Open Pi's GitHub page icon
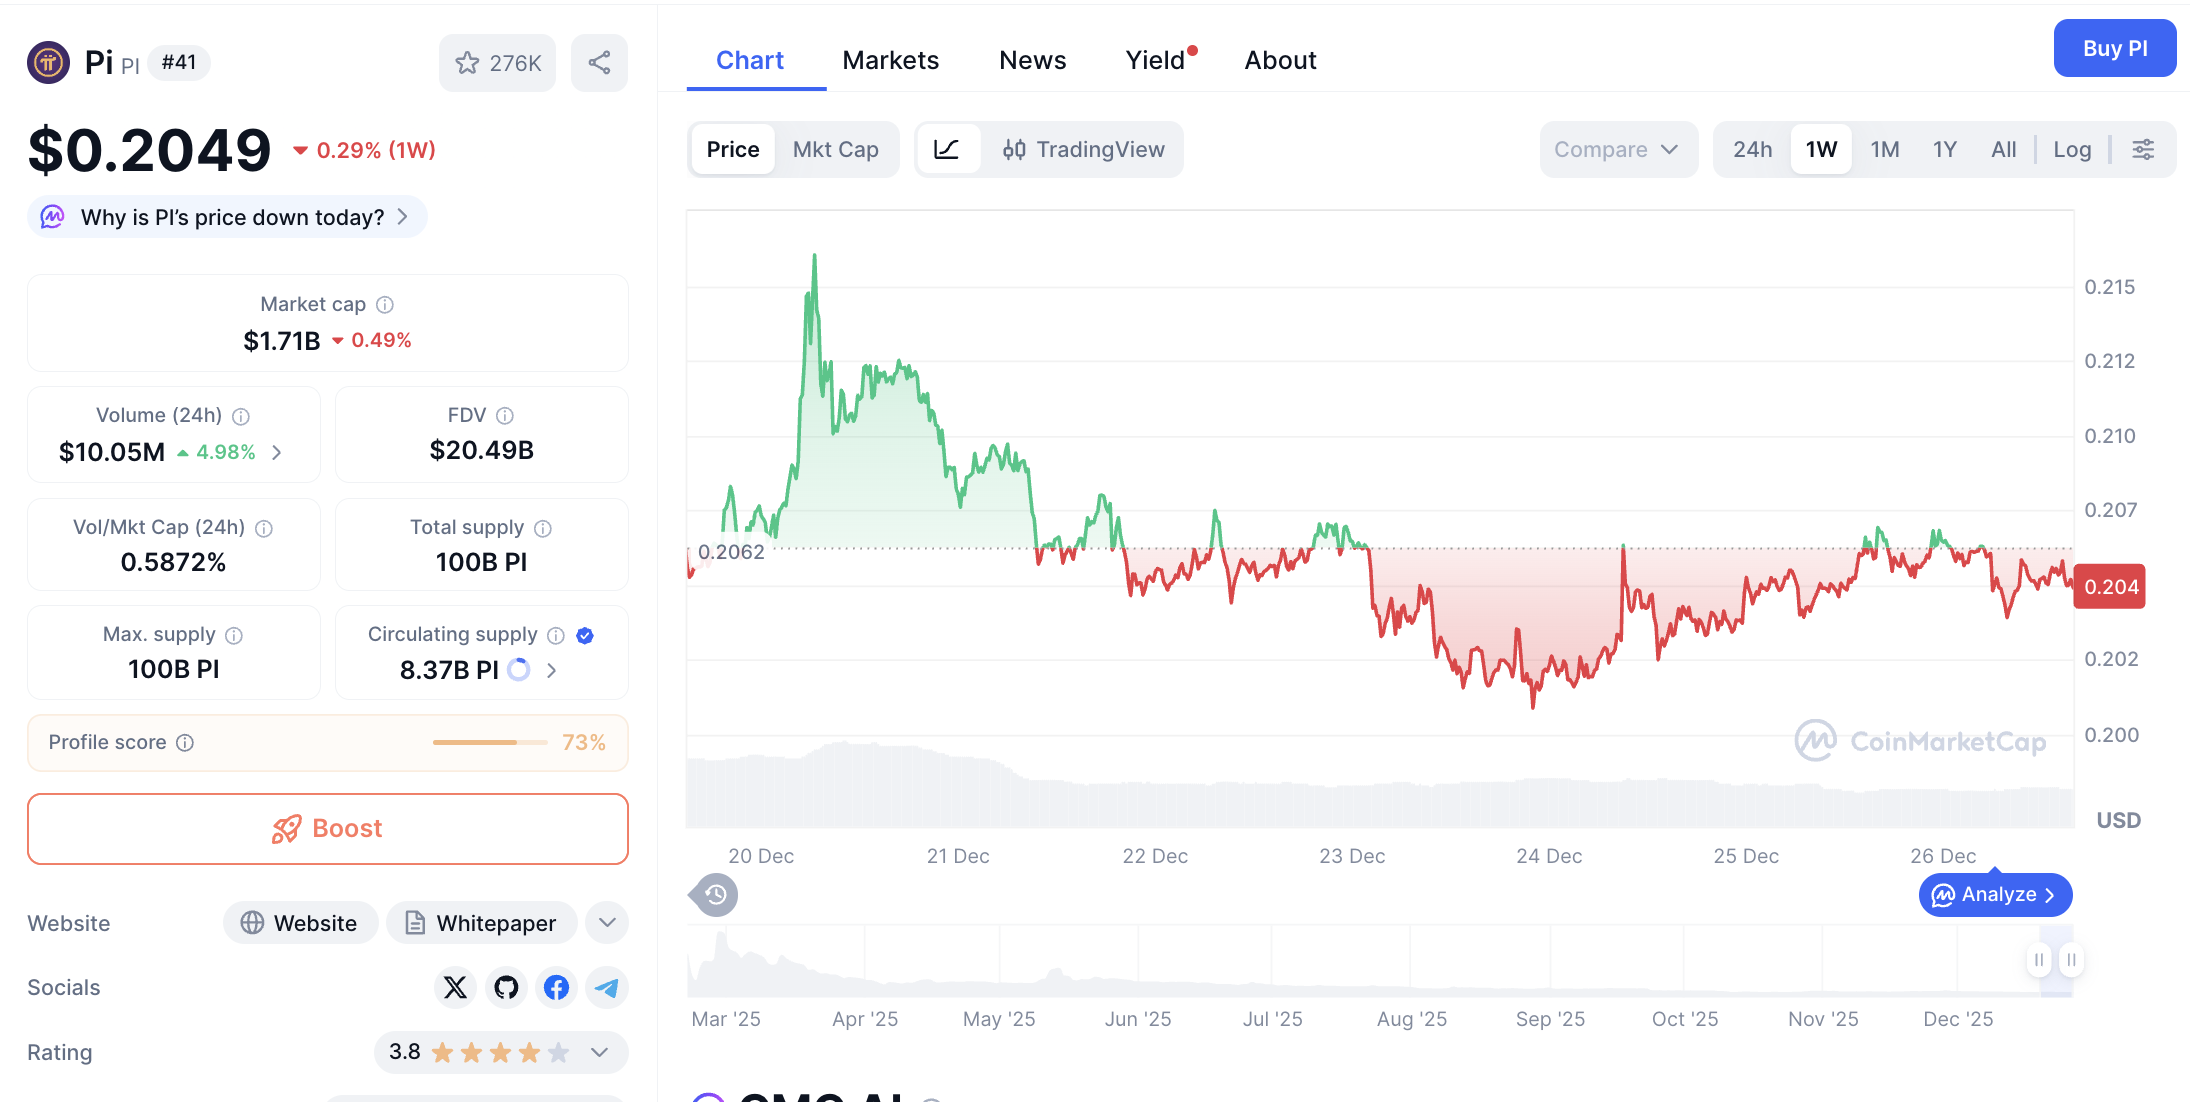2190x1102 pixels. (x=506, y=987)
